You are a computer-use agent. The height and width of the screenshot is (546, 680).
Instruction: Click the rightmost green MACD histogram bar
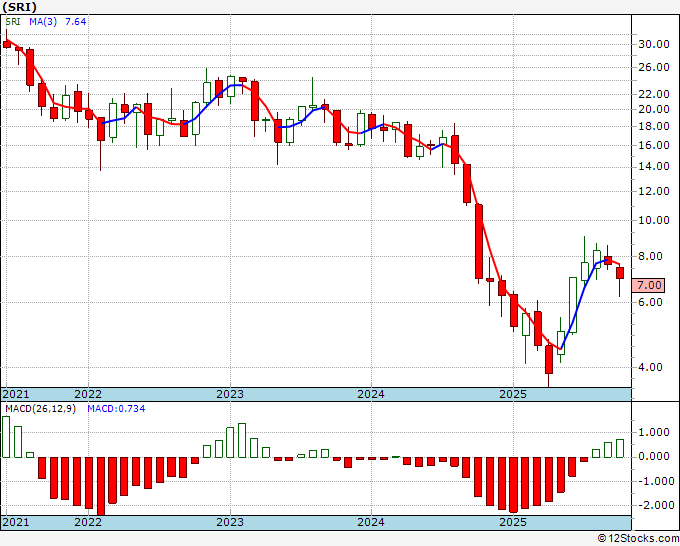(620, 448)
